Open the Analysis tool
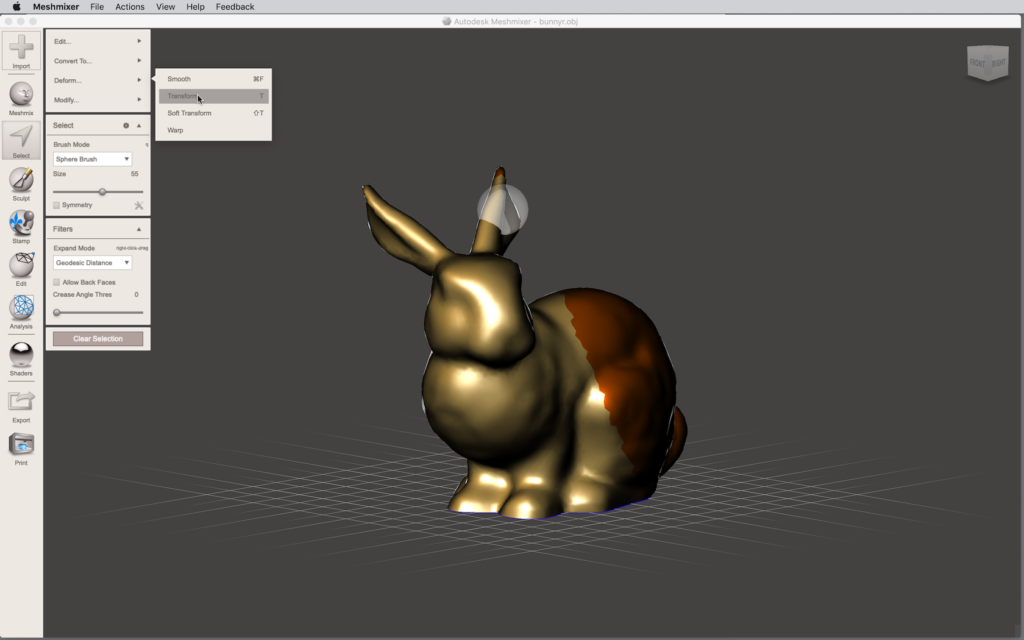This screenshot has width=1024, height=640. pos(21,308)
